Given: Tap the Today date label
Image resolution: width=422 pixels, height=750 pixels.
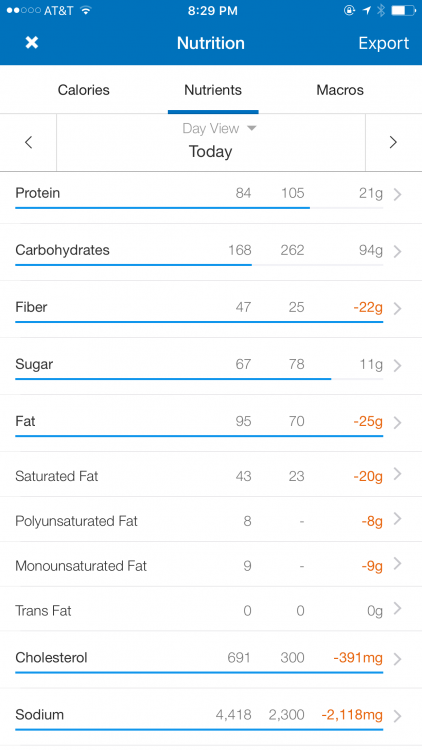Looking at the screenshot, I should point(211,152).
